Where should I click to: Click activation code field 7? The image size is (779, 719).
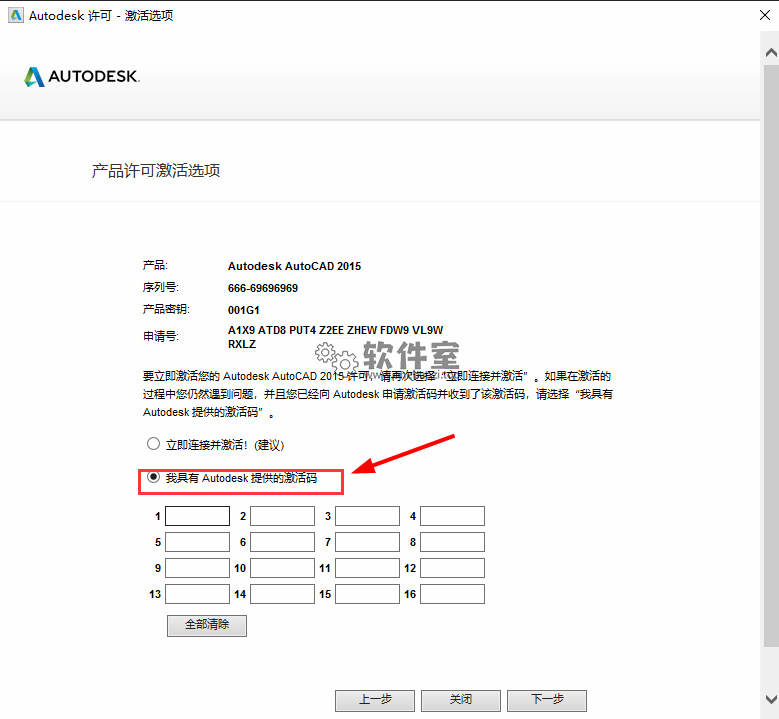click(367, 542)
